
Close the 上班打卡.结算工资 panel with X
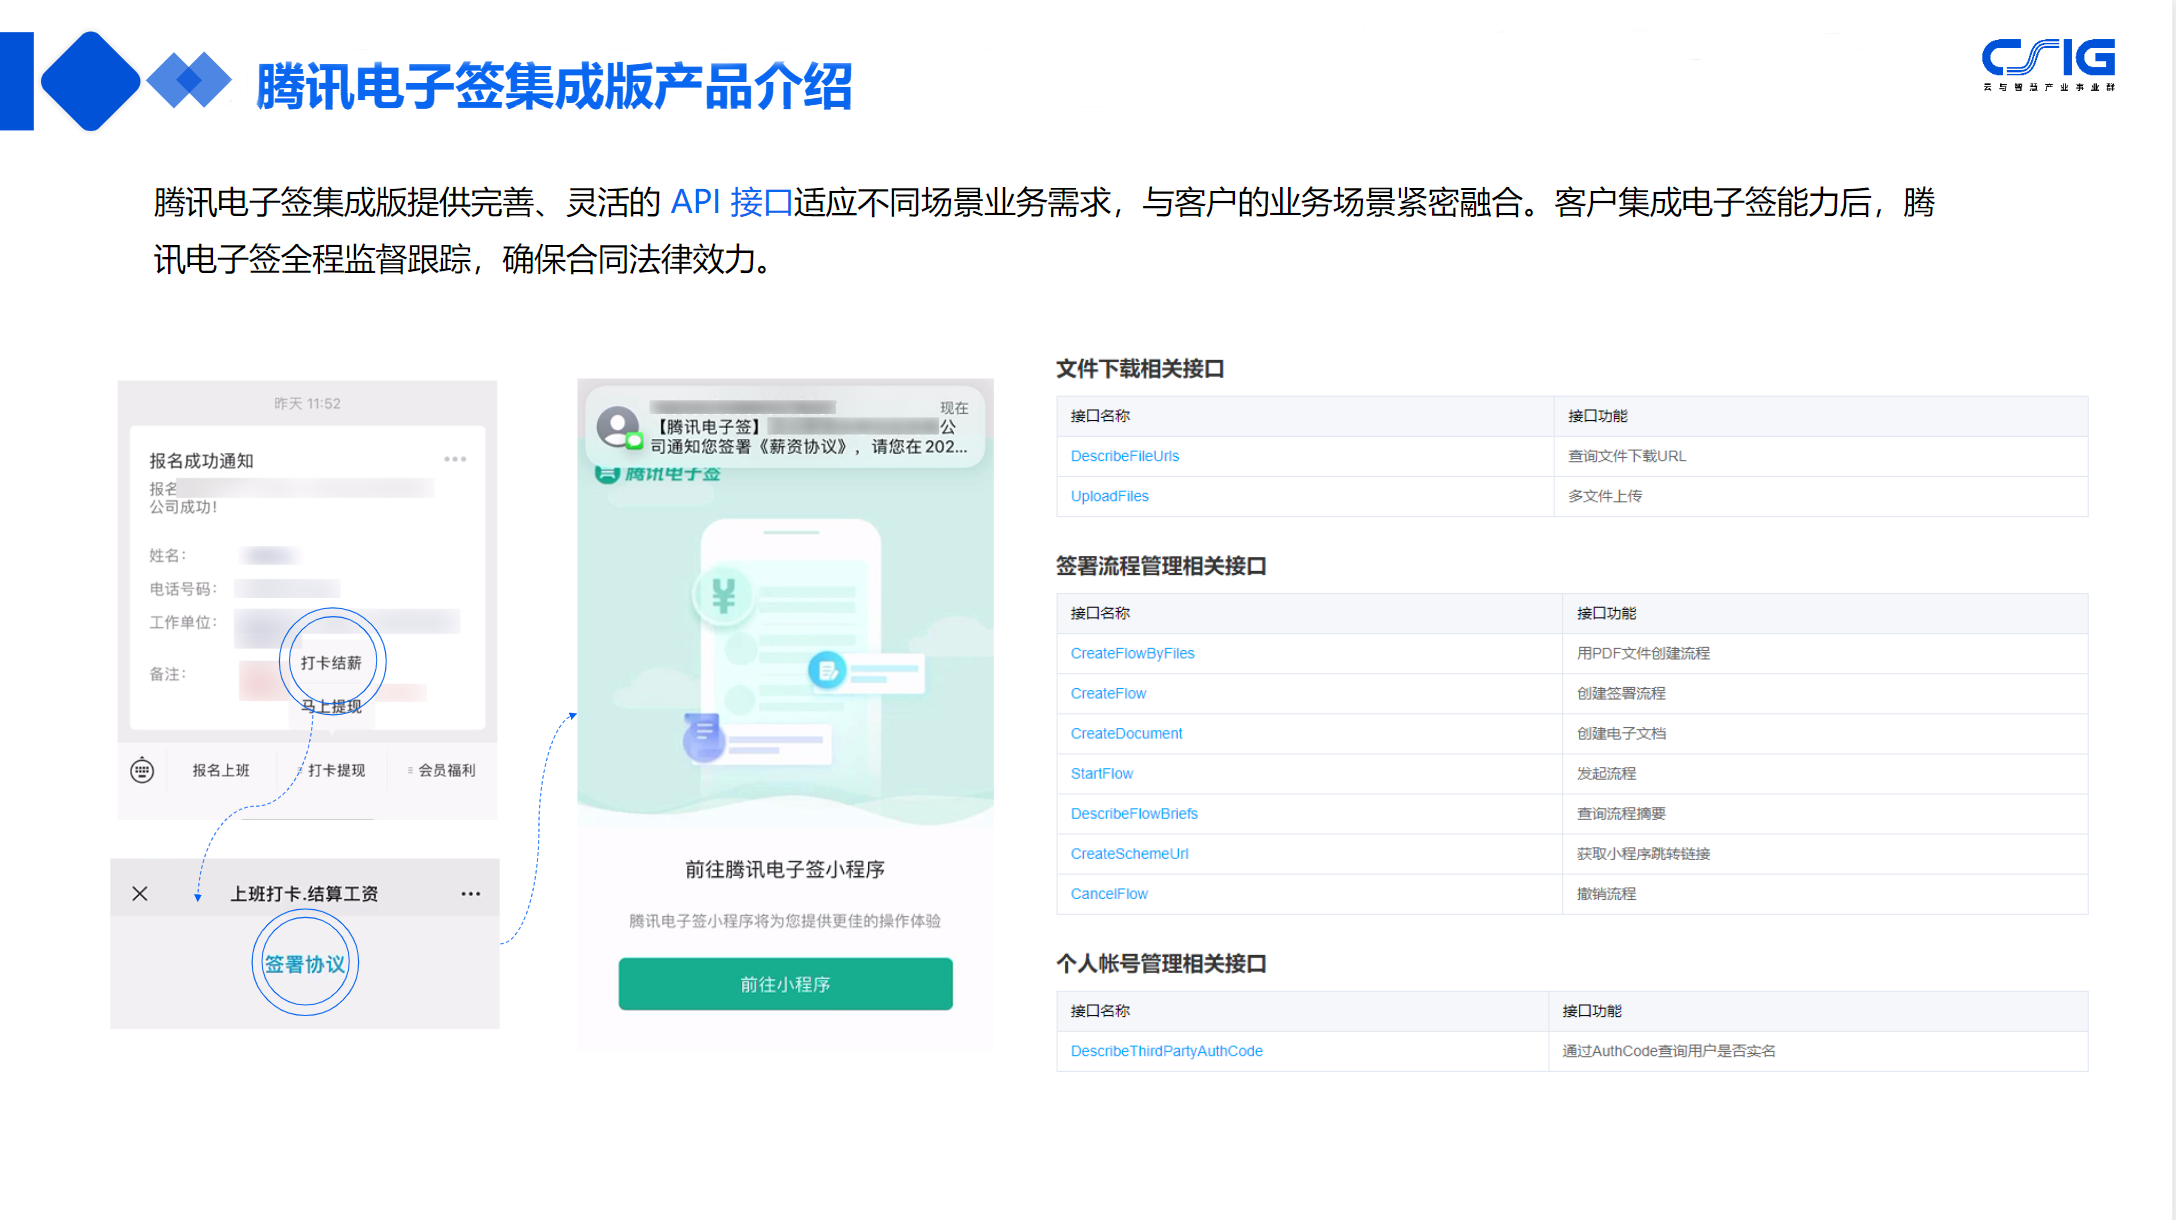tap(140, 893)
